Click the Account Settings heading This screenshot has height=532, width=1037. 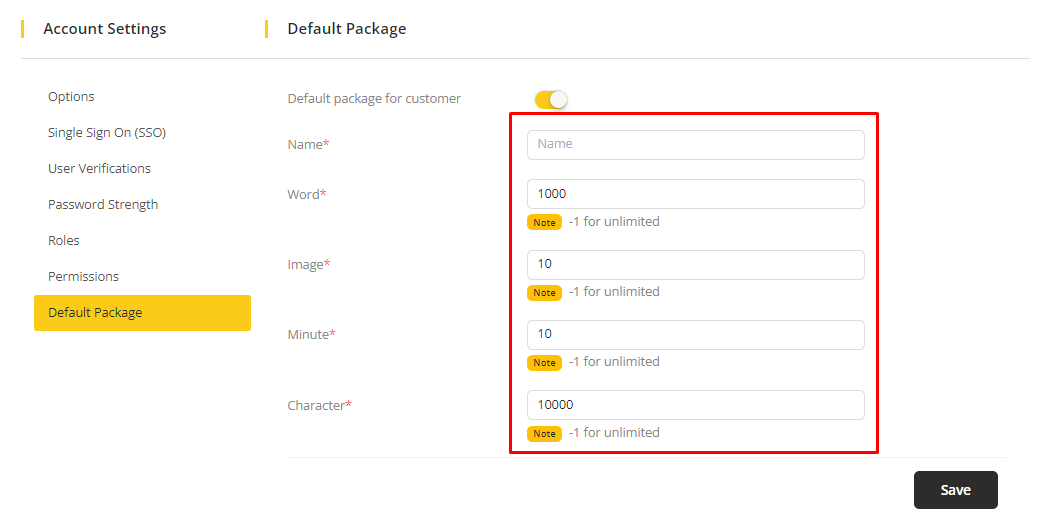105,29
